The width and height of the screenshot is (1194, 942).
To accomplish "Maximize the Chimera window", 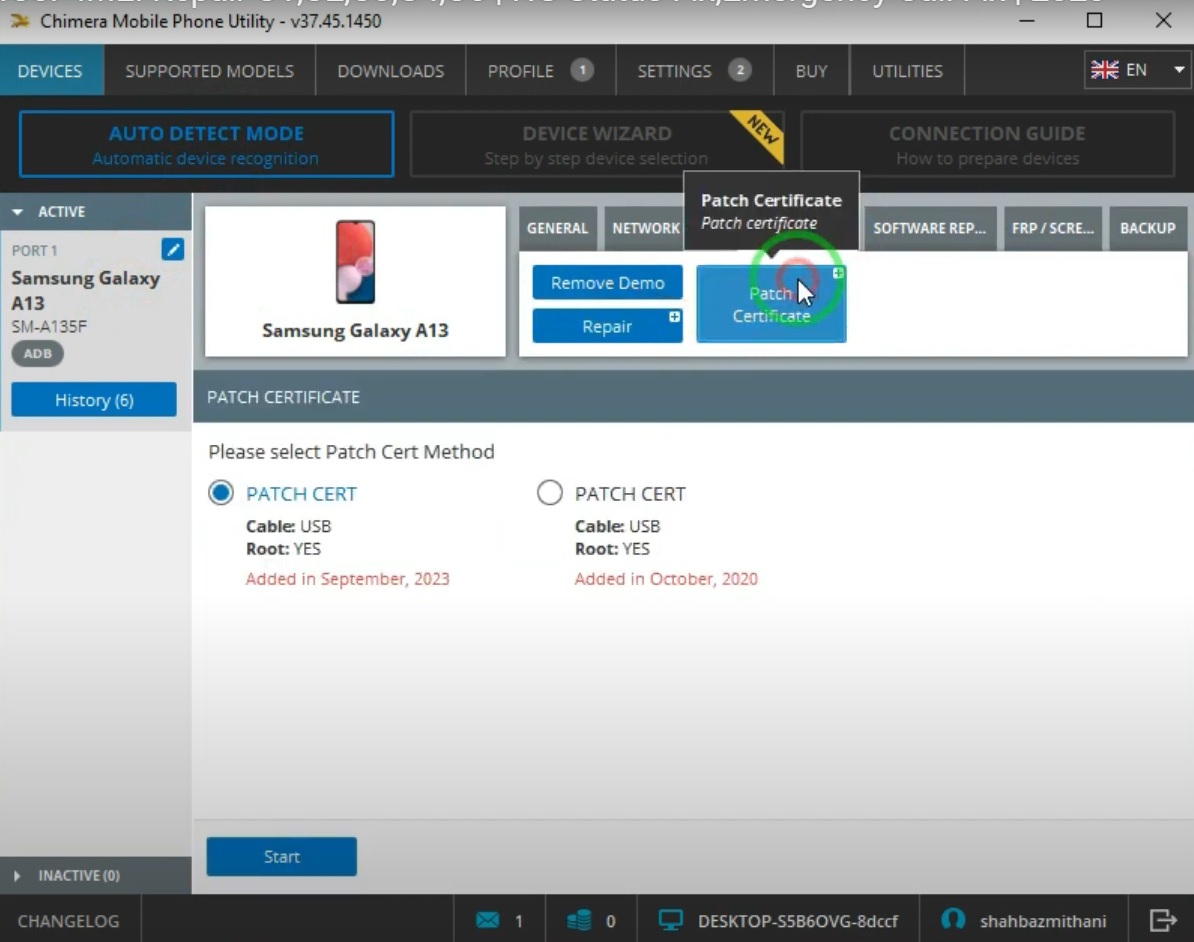I will 1094,21.
